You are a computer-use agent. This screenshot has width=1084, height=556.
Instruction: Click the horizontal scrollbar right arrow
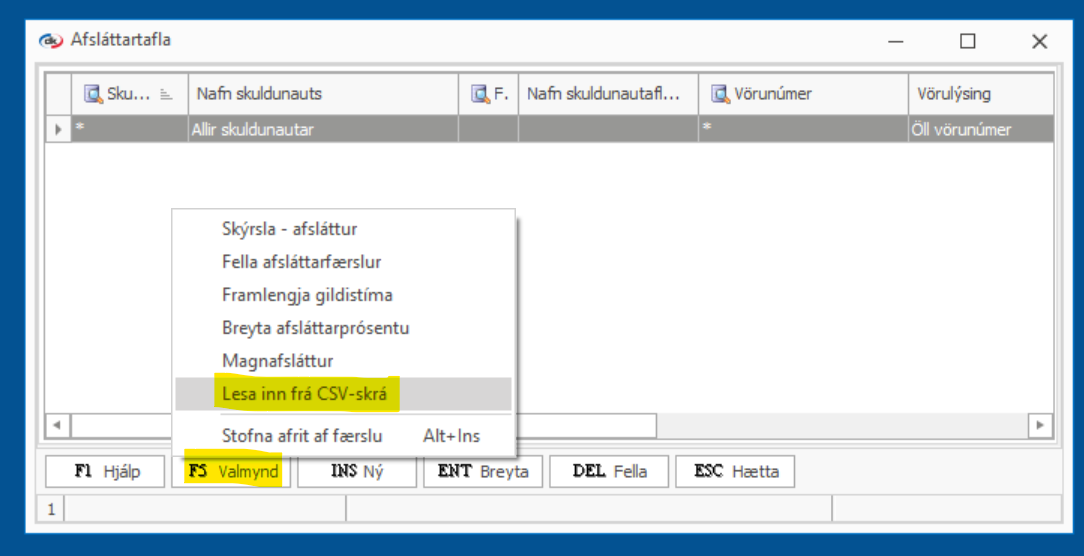1041,425
